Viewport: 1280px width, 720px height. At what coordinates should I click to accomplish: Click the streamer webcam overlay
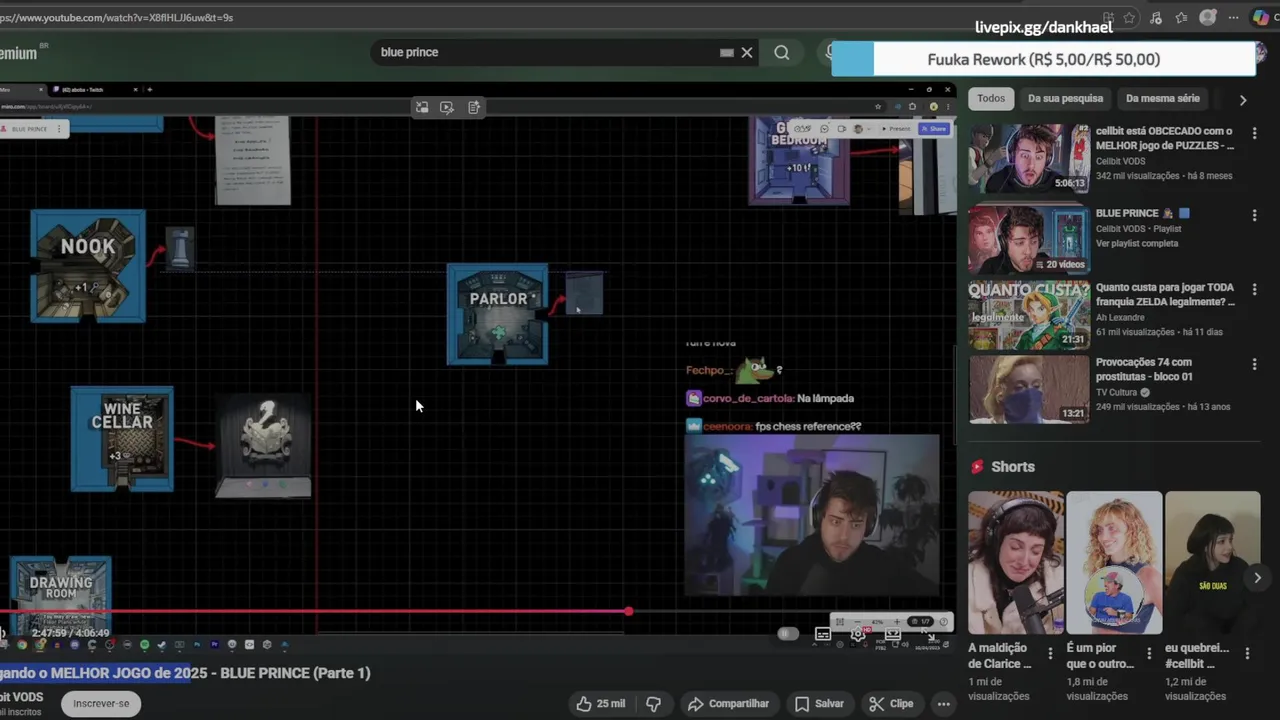[812, 515]
